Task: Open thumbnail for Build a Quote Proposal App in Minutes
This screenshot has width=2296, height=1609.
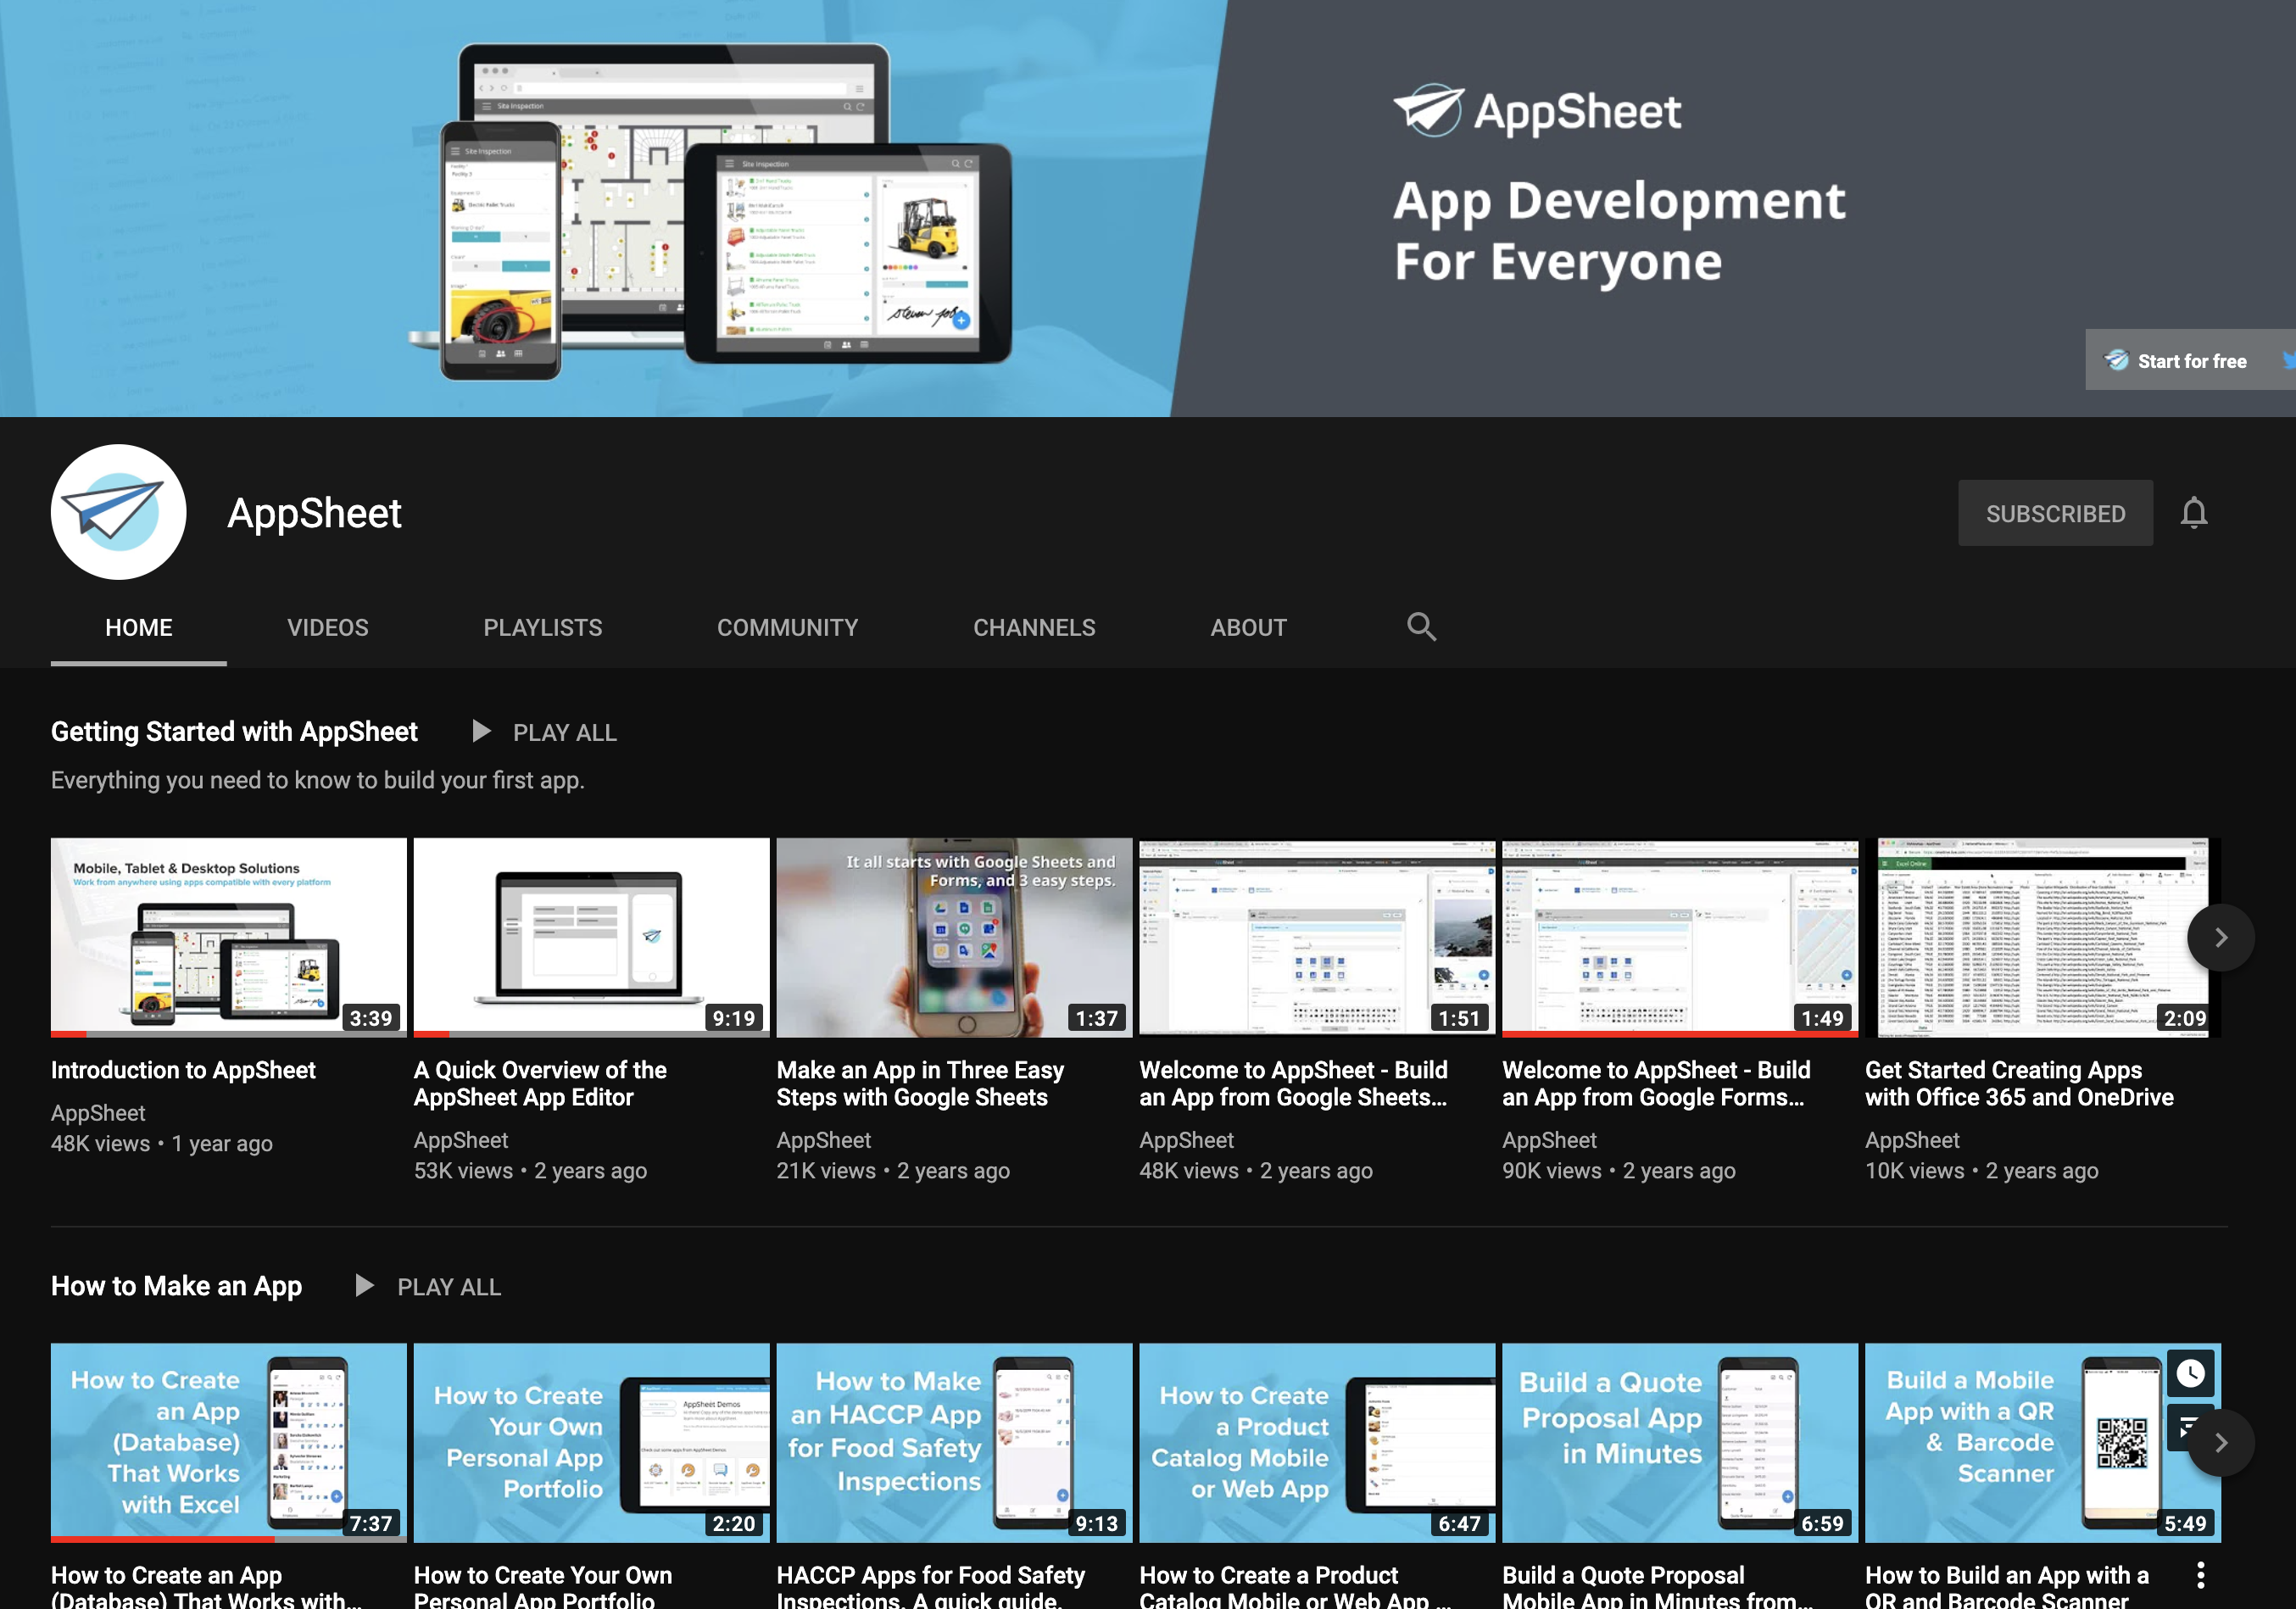Action: tap(1678, 1441)
